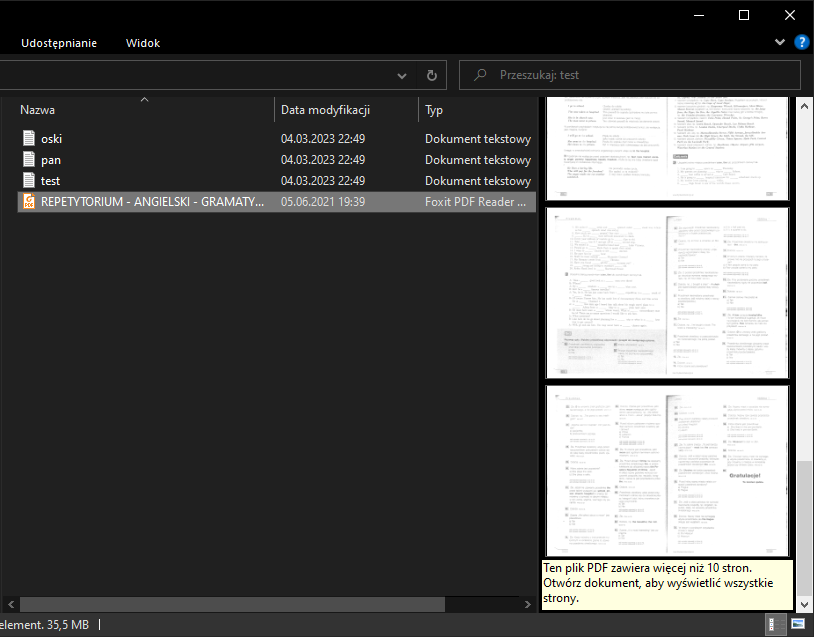Close the File Explorer window
This screenshot has width=814, height=637.
(x=790, y=15)
